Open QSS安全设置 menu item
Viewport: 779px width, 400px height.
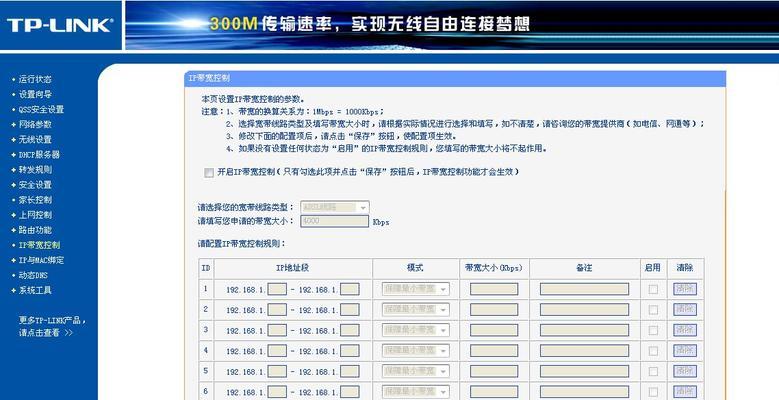(41, 109)
